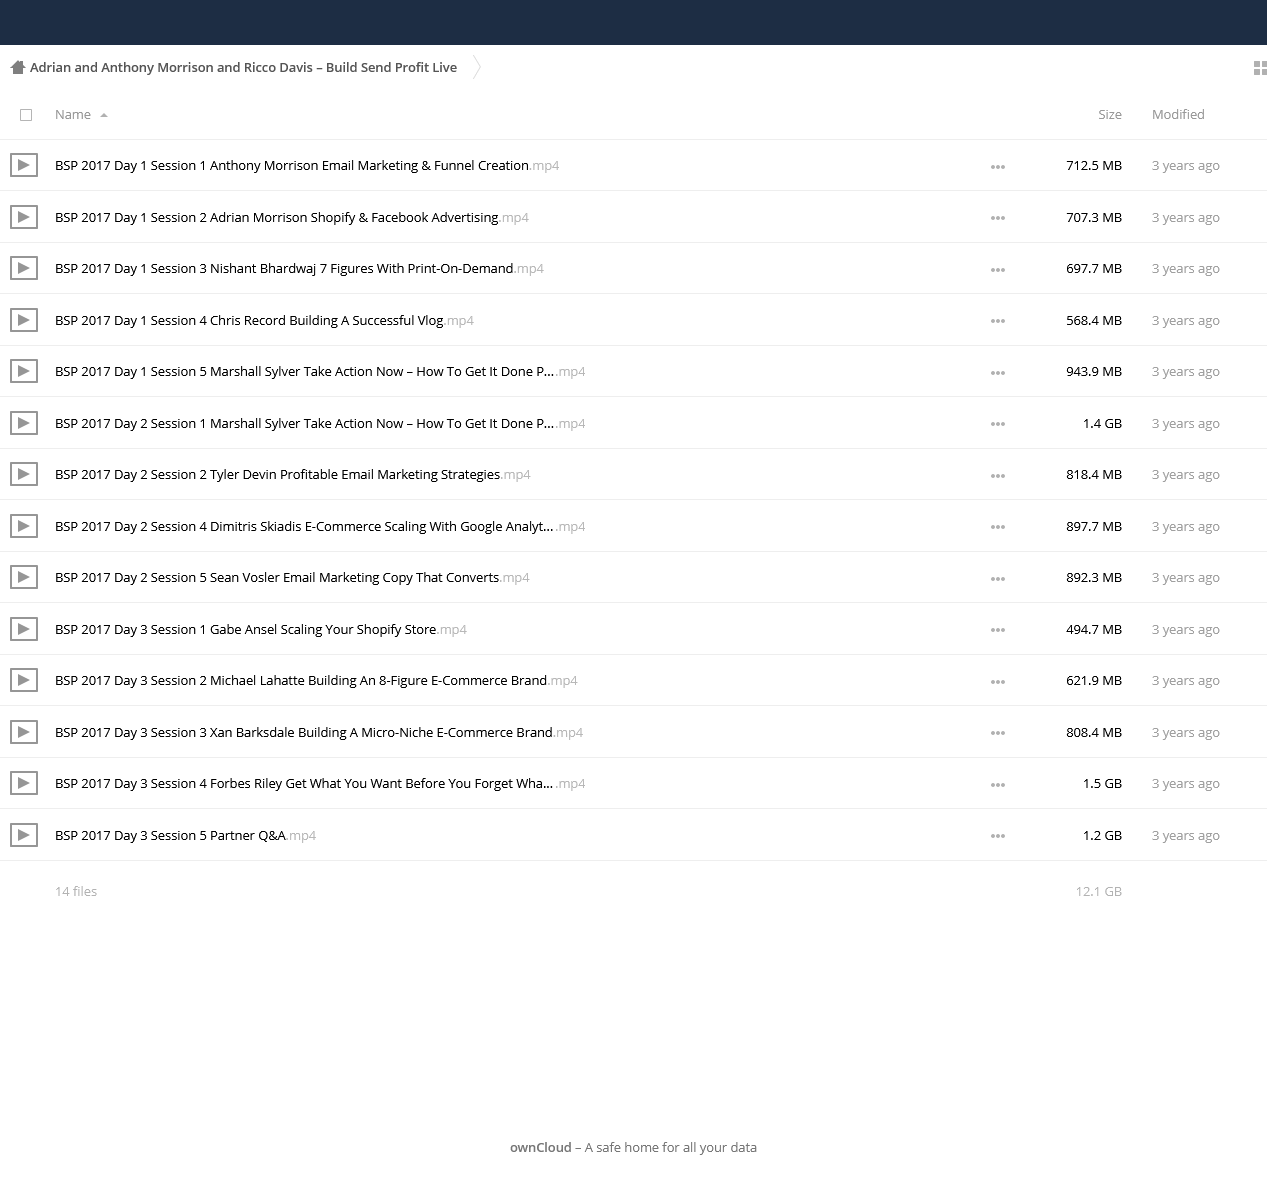1267x1177 pixels.
Task: Click modified date of Partner Q&A file
Action: pos(1186,835)
